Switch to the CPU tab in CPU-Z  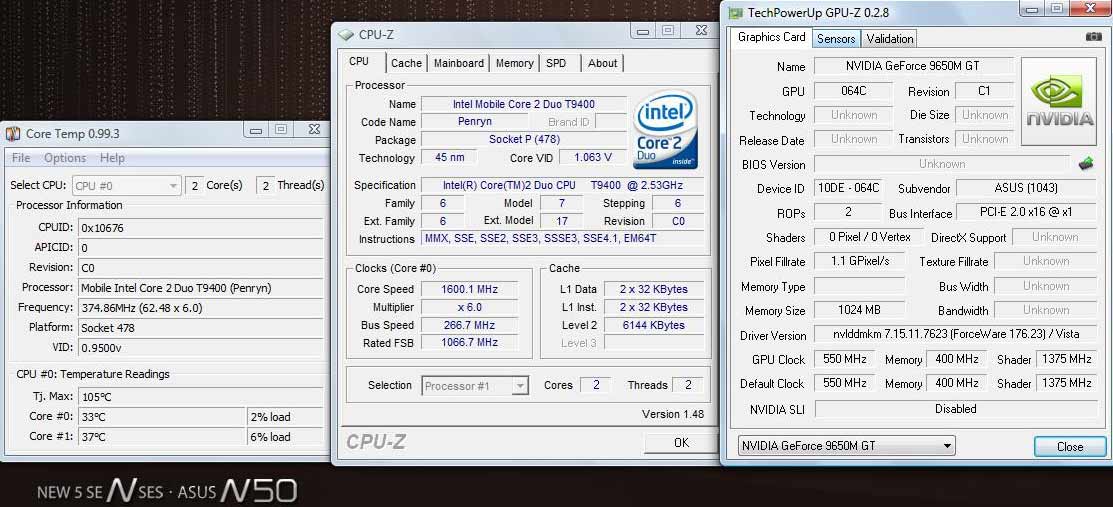tap(359, 61)
